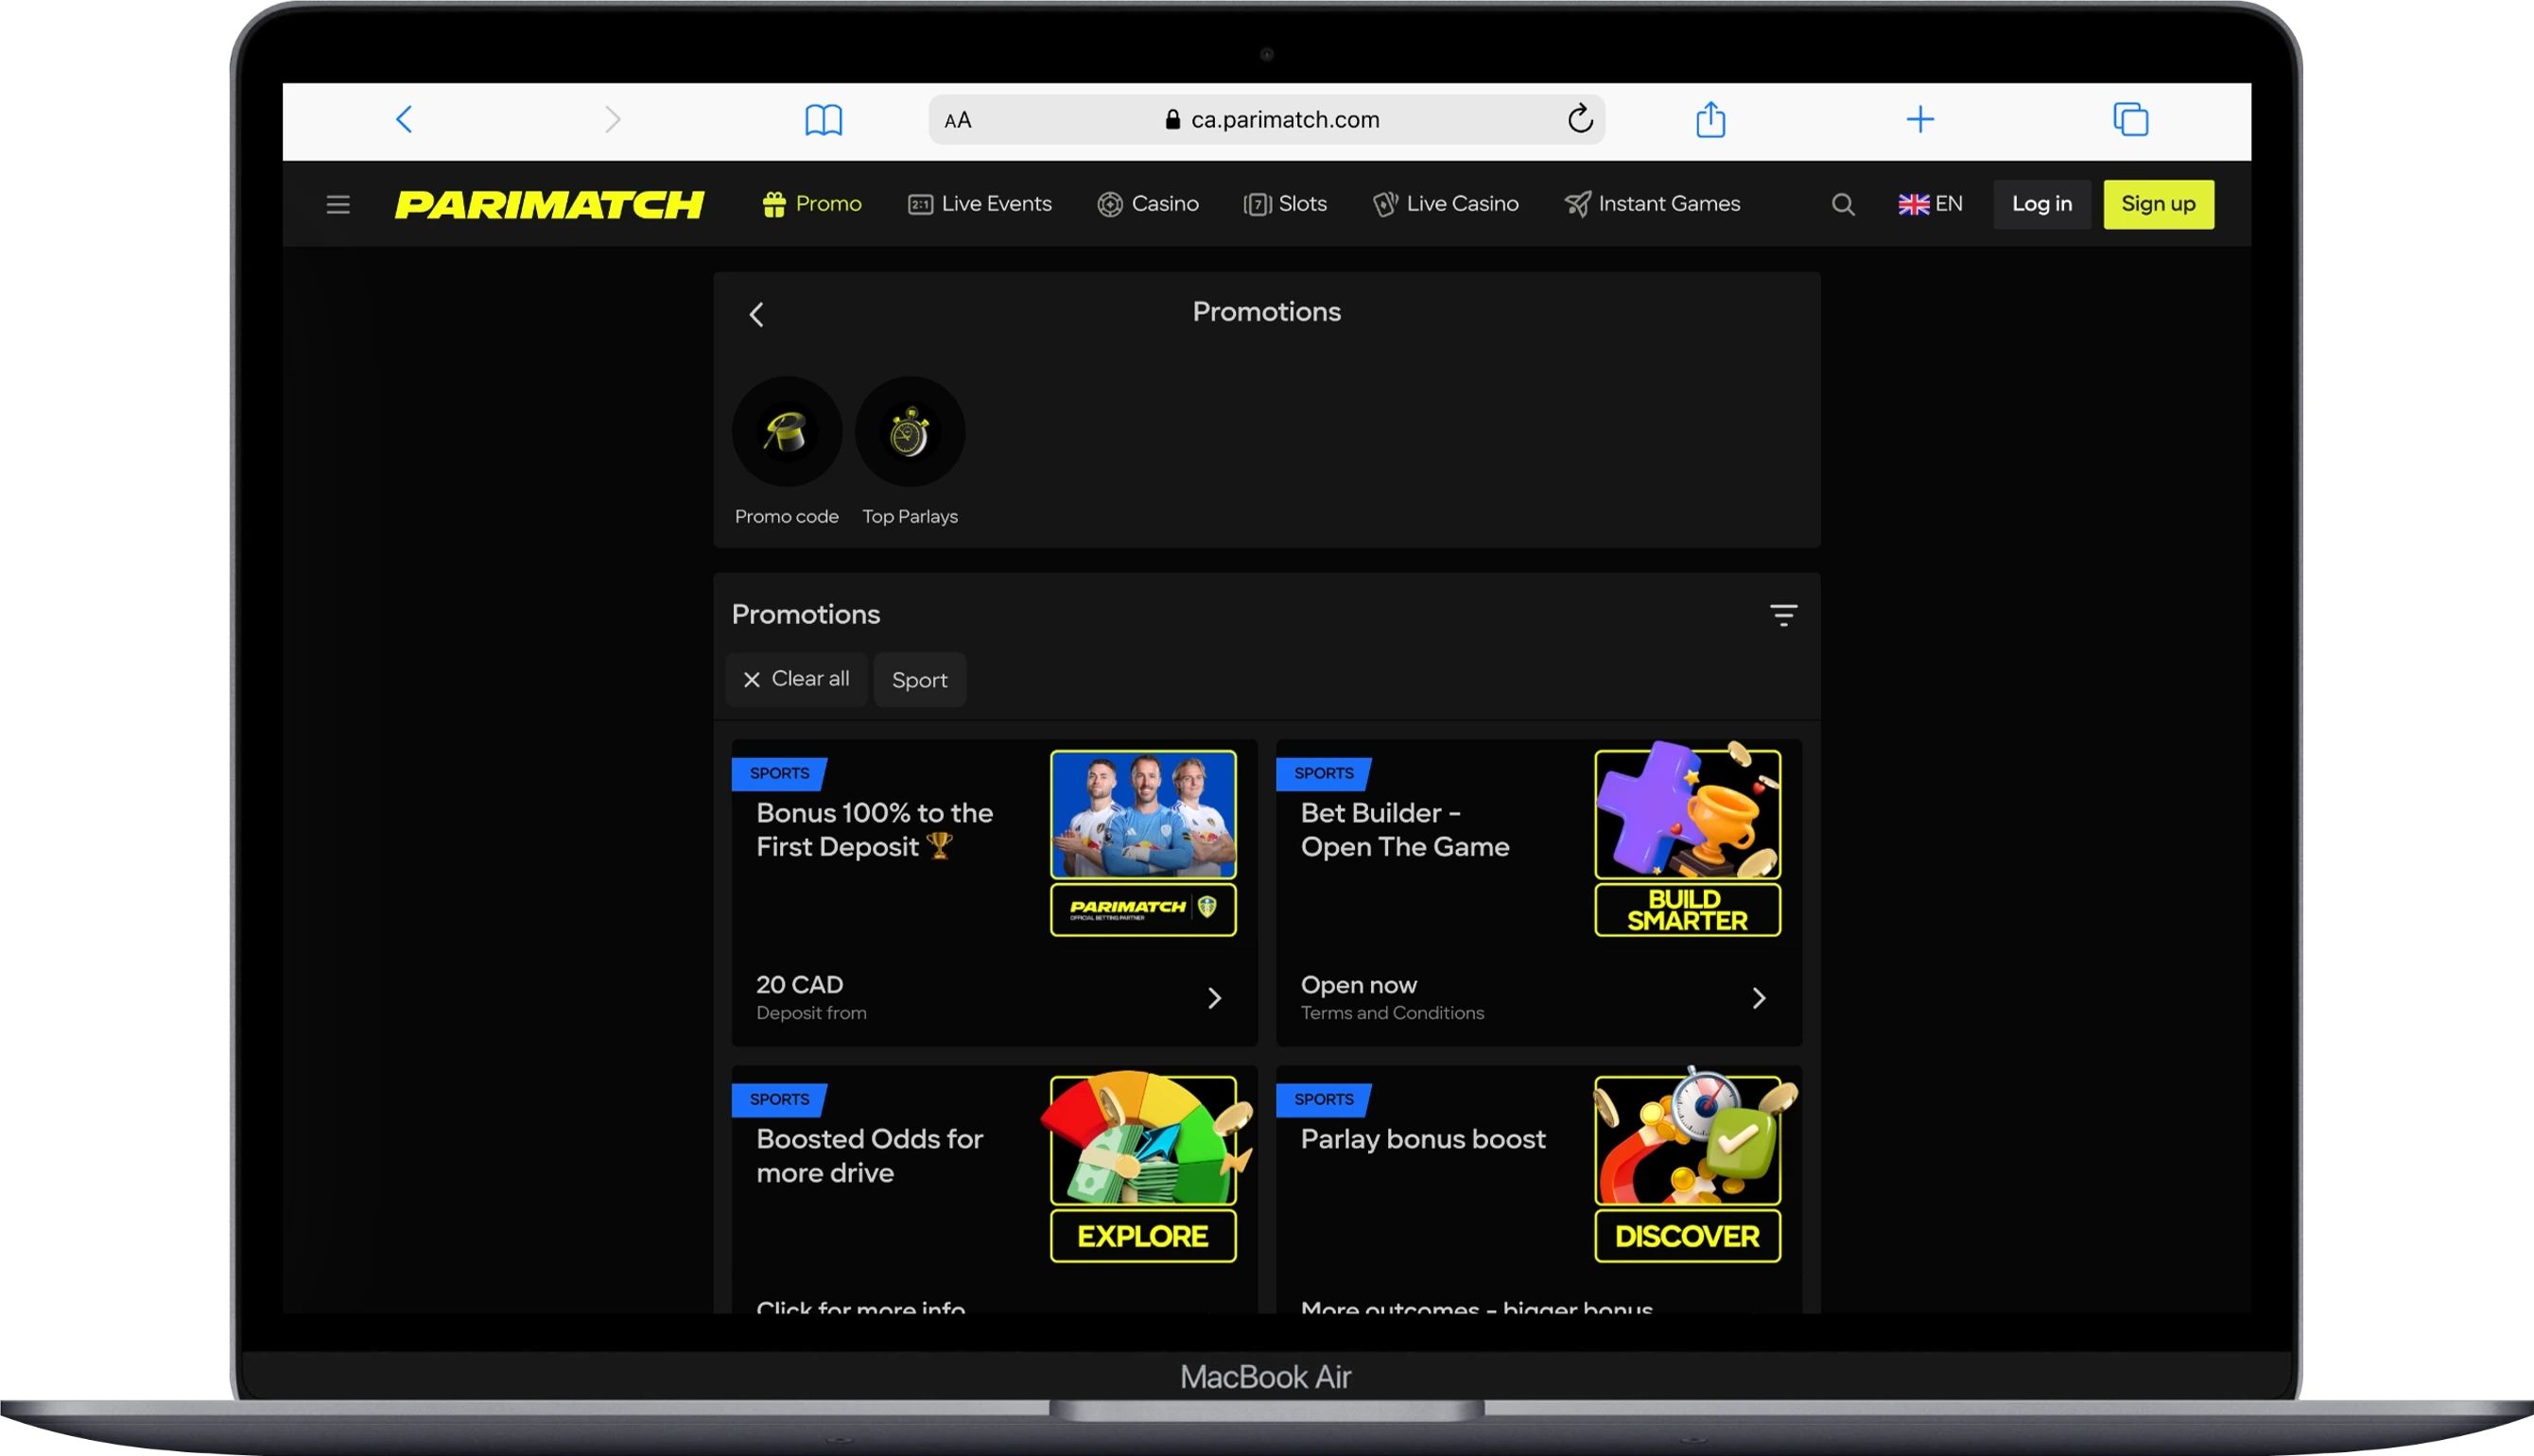
Task: Open the Casino section
Action: (1148, 203)
